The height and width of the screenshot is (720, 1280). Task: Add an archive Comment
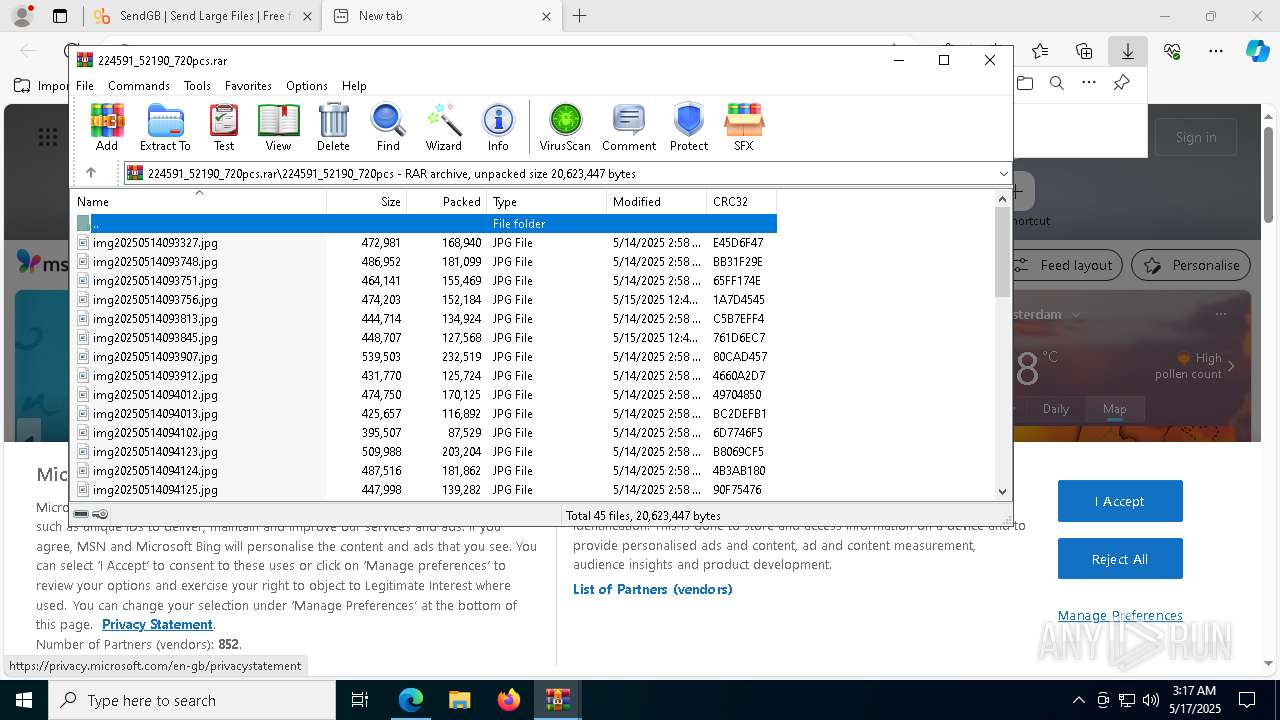tap(629, 127)
